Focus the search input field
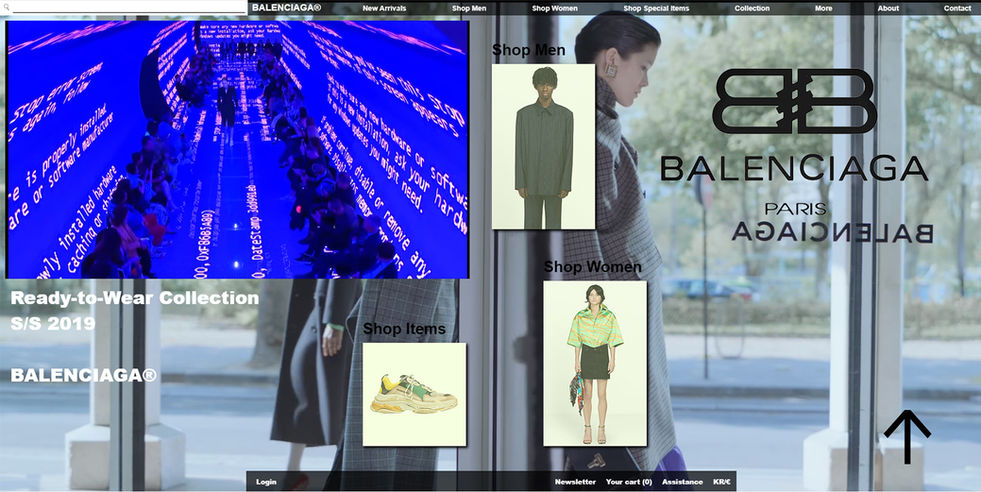Image resolution: width=981 pixels, height=492 pixels. (x=129, y=8)
